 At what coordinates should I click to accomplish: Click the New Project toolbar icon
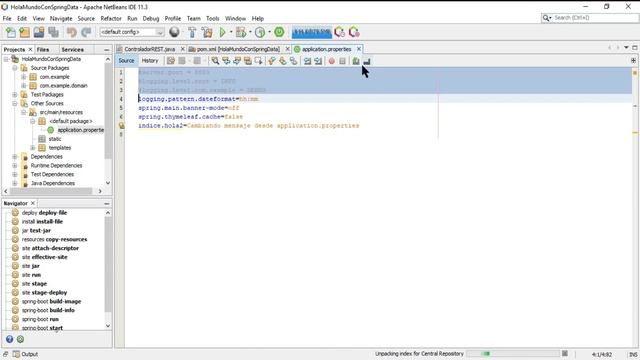coord(24,32)
